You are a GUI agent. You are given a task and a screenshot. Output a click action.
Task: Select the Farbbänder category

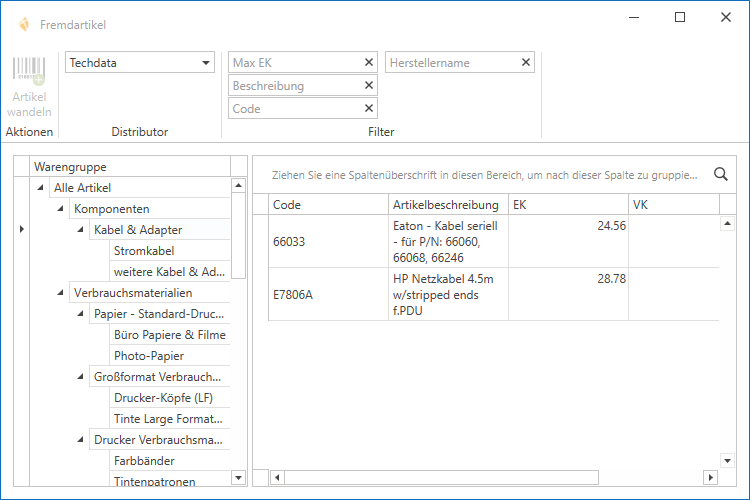point(144,461)
